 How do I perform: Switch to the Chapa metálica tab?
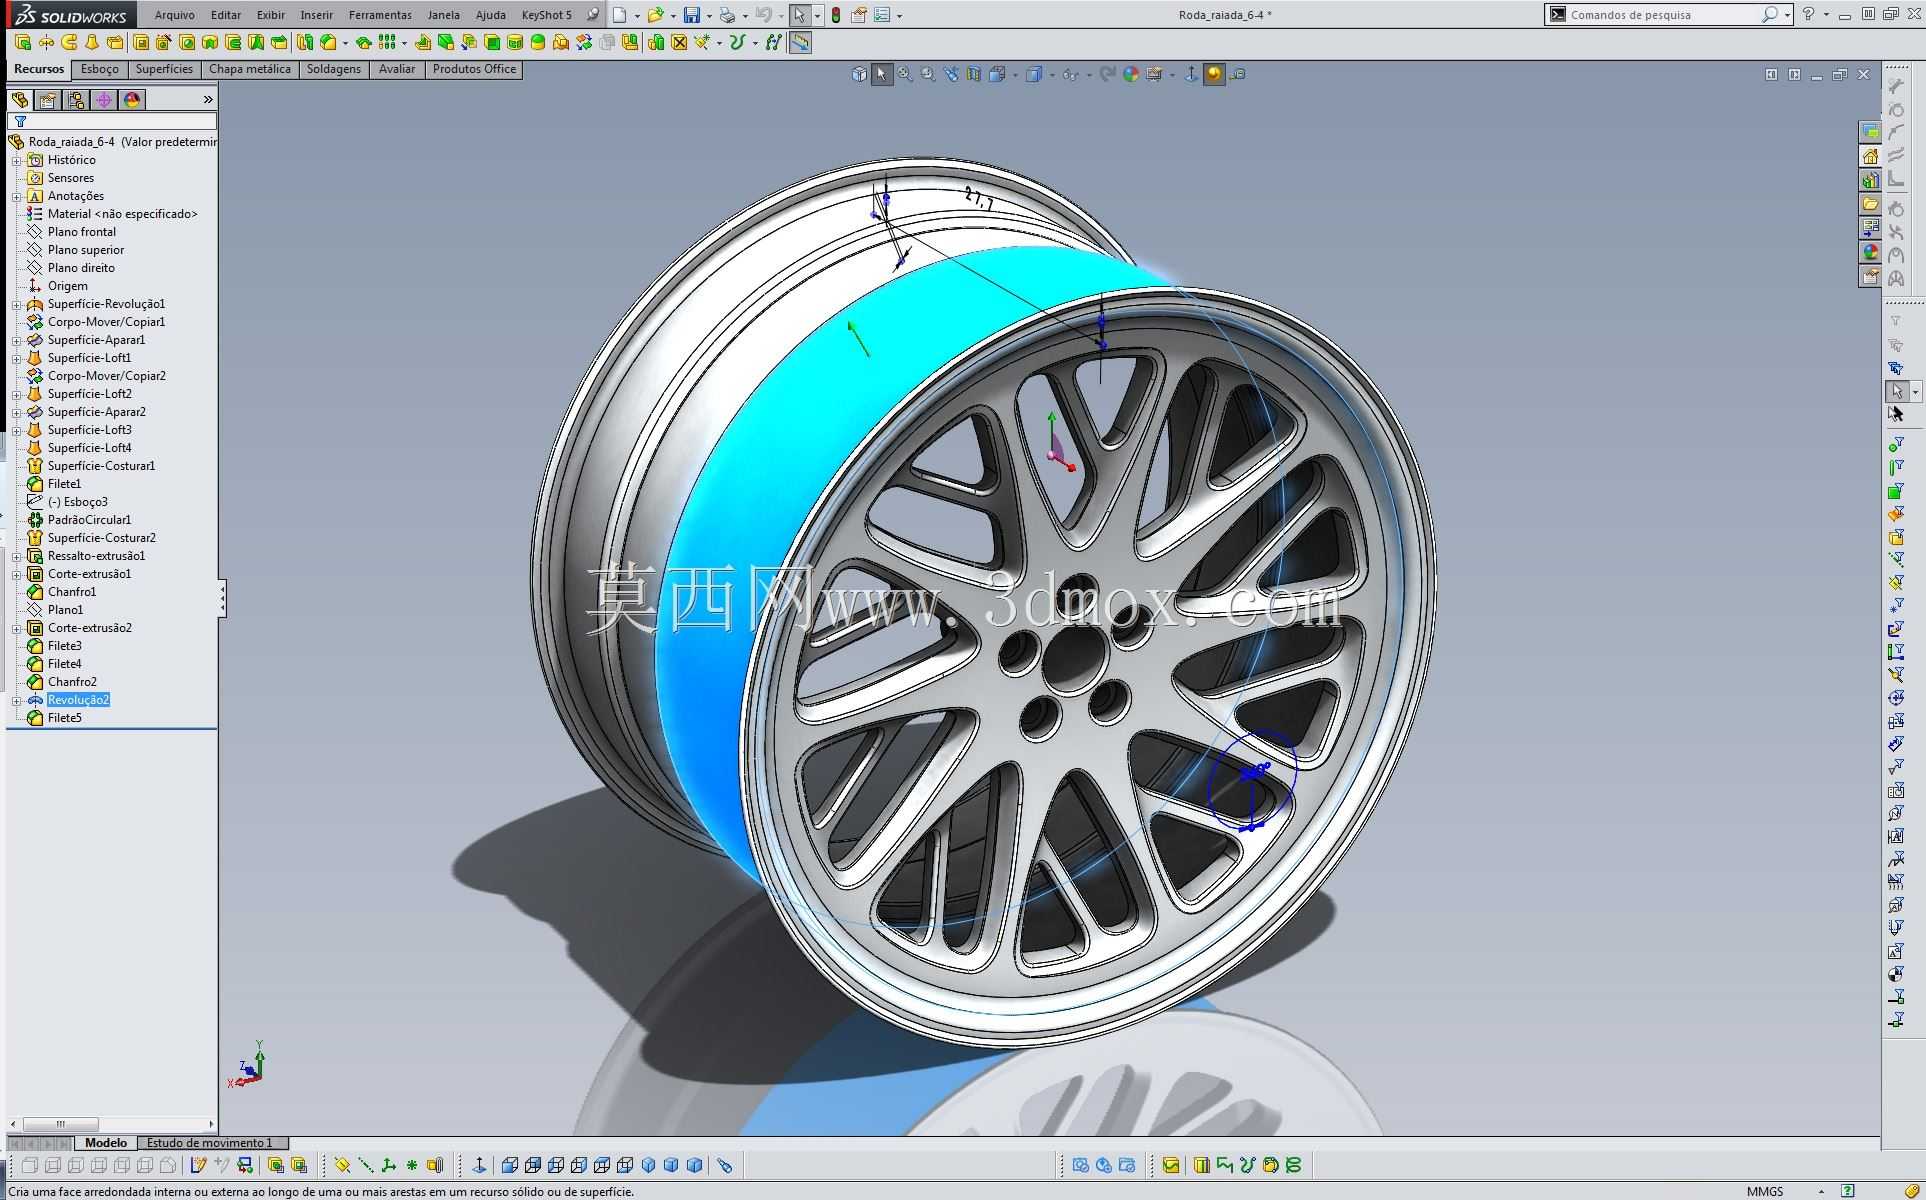(x=250, y=69)
